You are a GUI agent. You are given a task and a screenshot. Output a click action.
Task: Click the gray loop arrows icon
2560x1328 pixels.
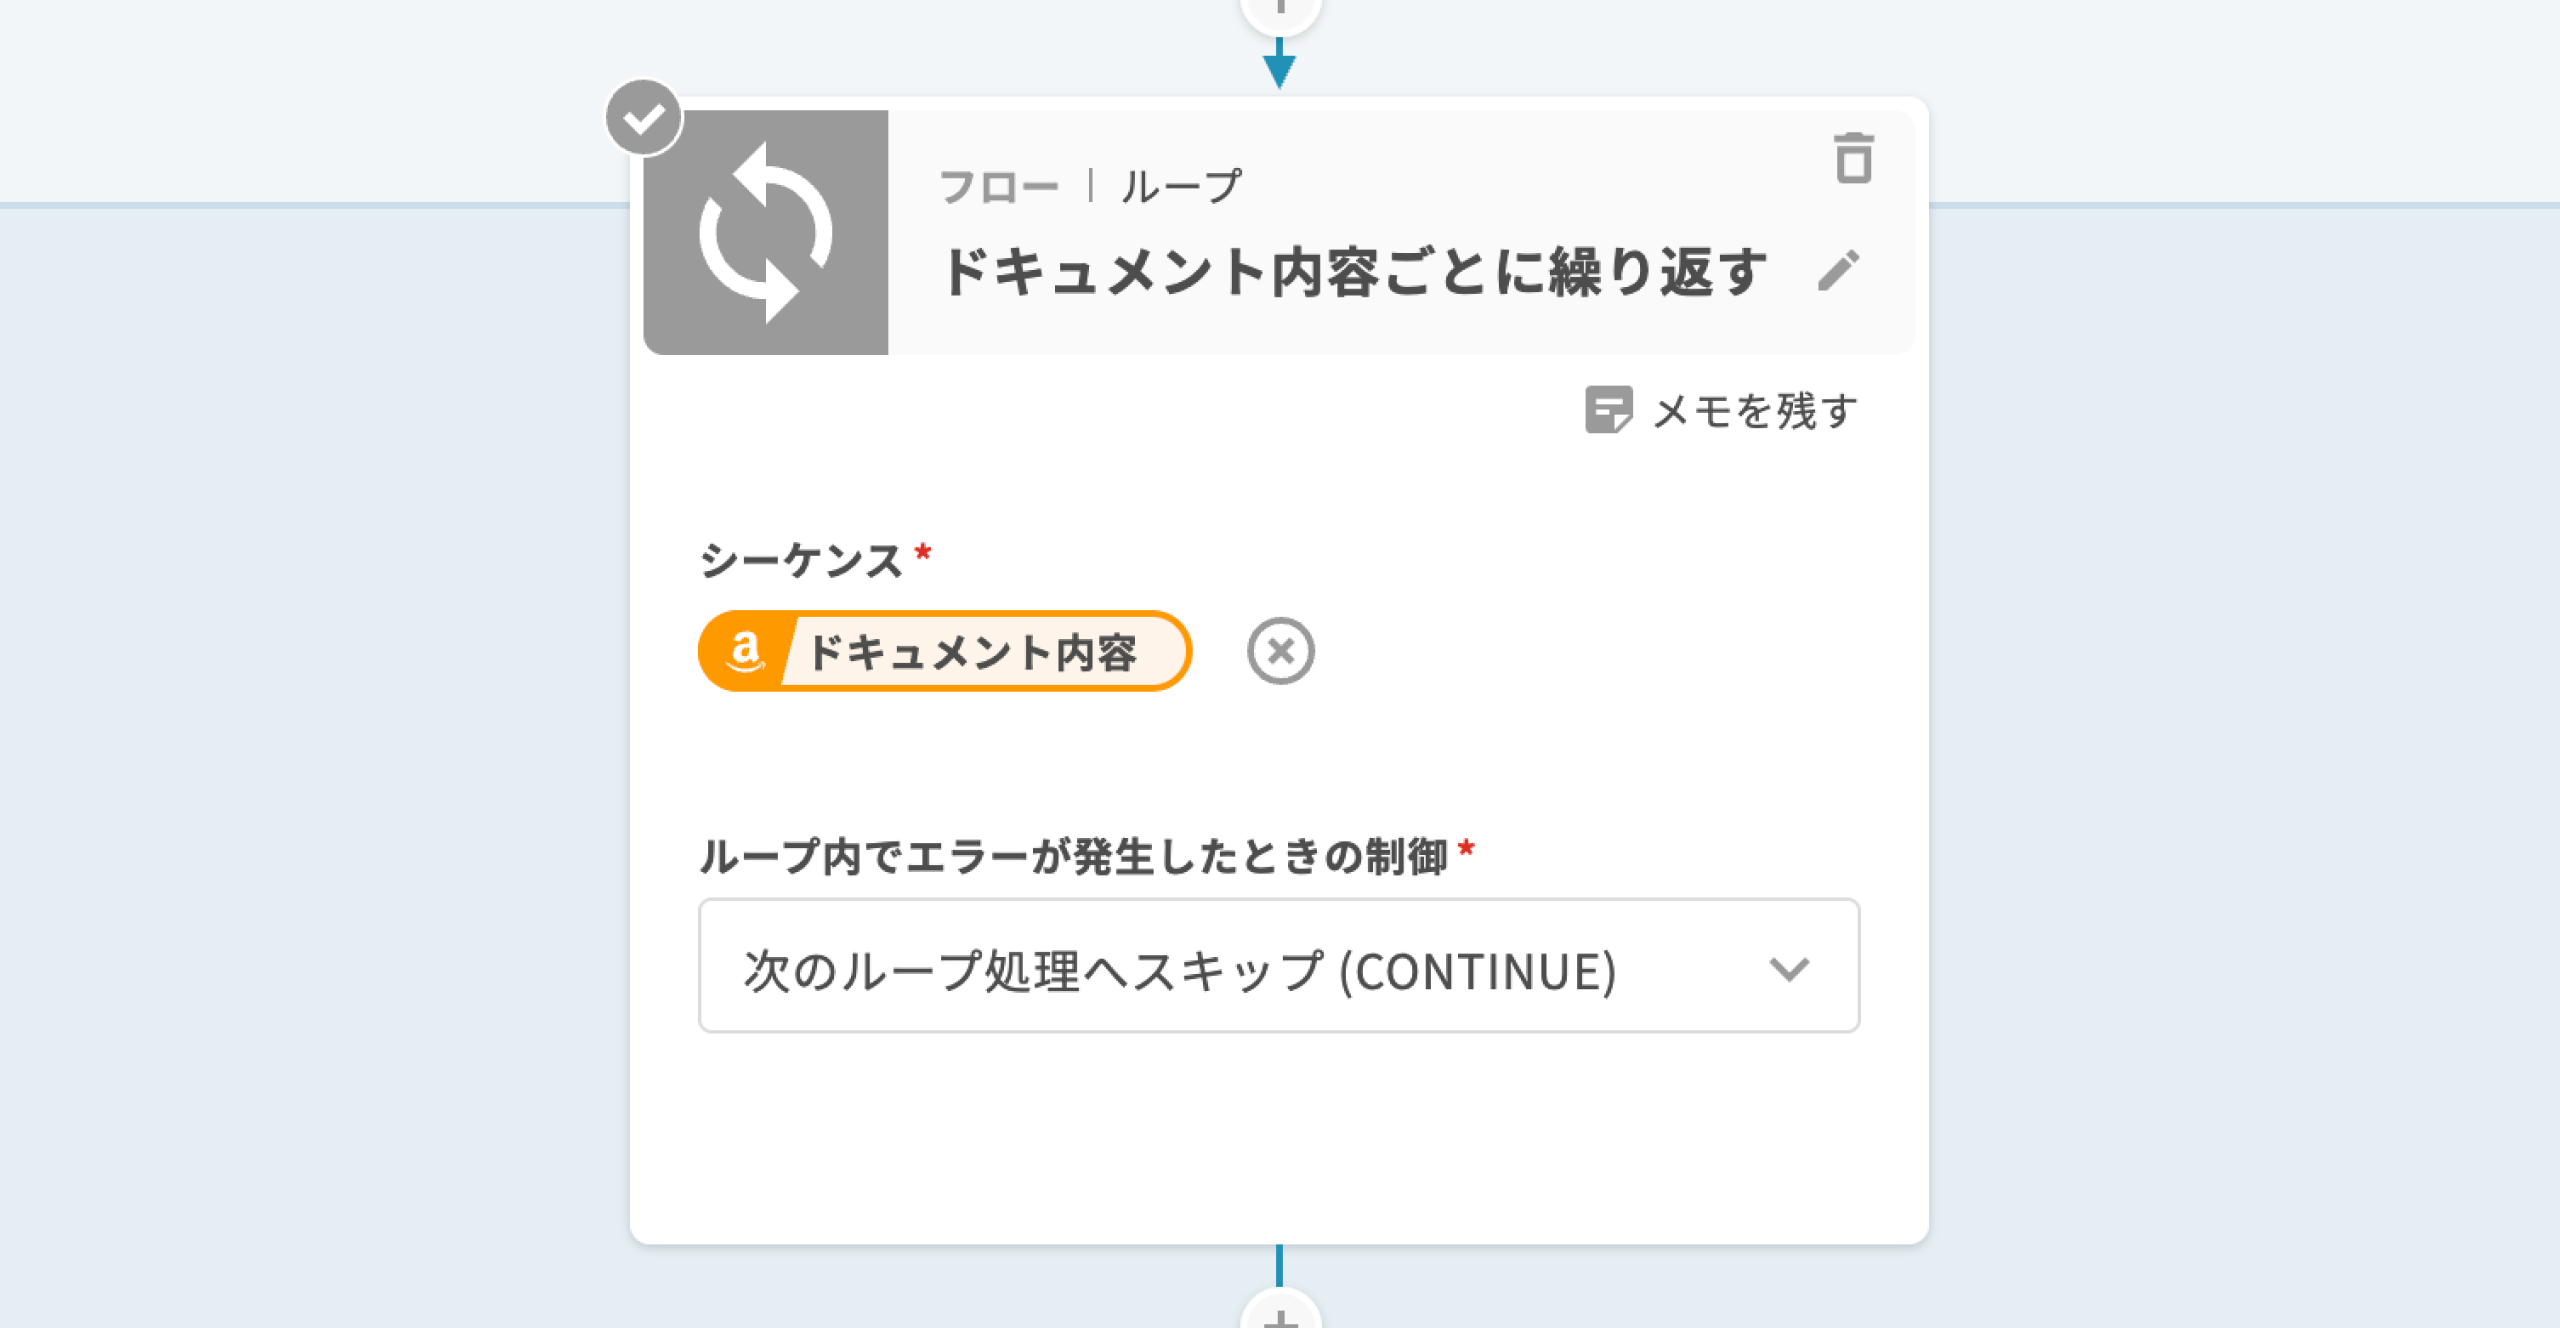click(766, 233)
